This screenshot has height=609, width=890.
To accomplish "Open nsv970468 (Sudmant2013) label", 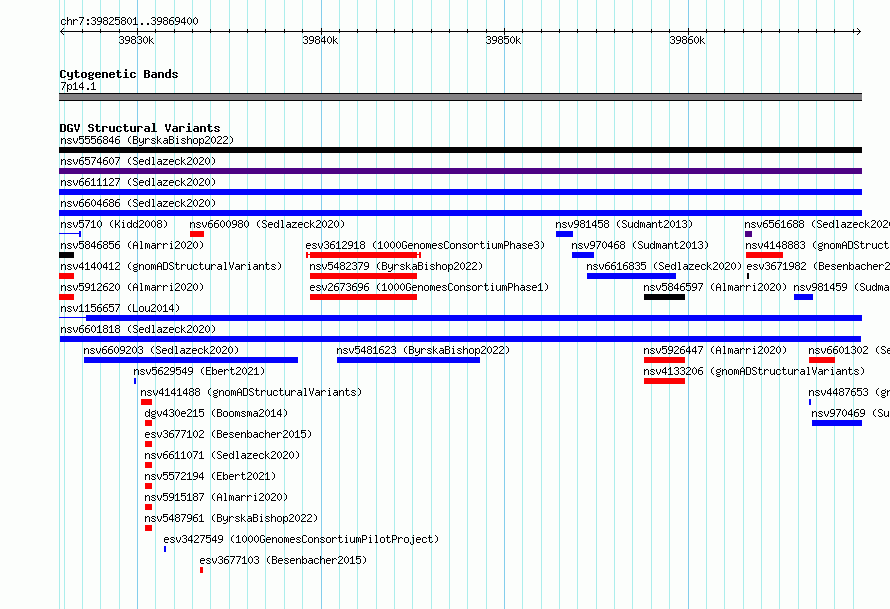I will [x=640, y=245].
